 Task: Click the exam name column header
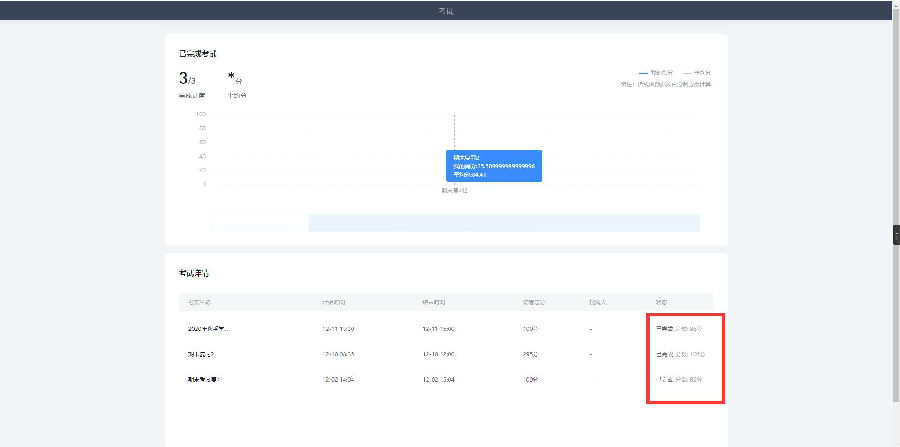click(x=199, y=301)
